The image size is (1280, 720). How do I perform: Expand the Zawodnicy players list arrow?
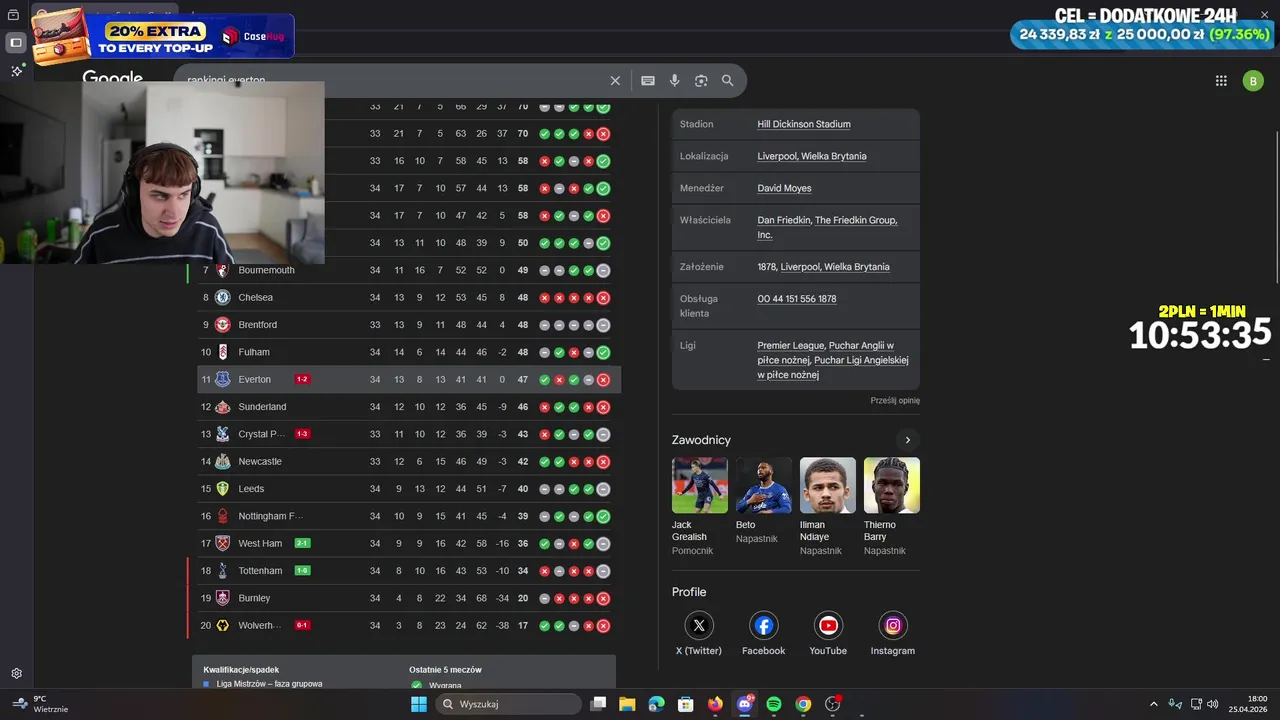pyautogui.click(x=907, y=440)
